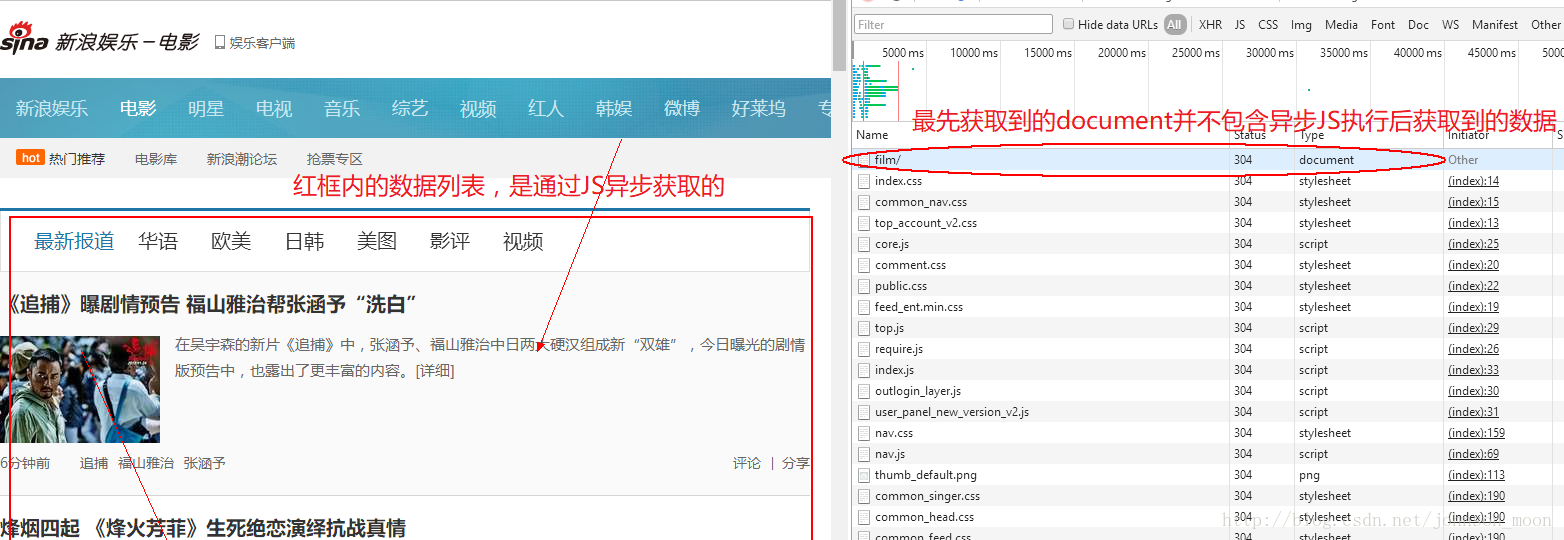Open 韩娱 in the navigation bar
Screen dimensions: 1564x540
pyautogui.click(x=614, y=108)
